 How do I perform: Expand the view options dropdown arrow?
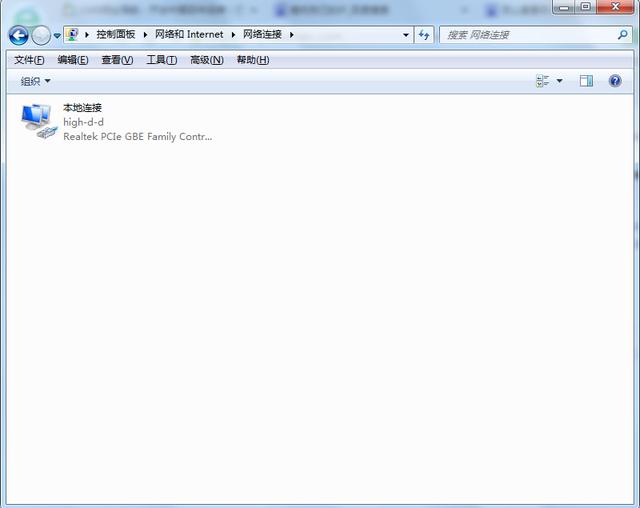pyautogui.click(x=560, y=81)
